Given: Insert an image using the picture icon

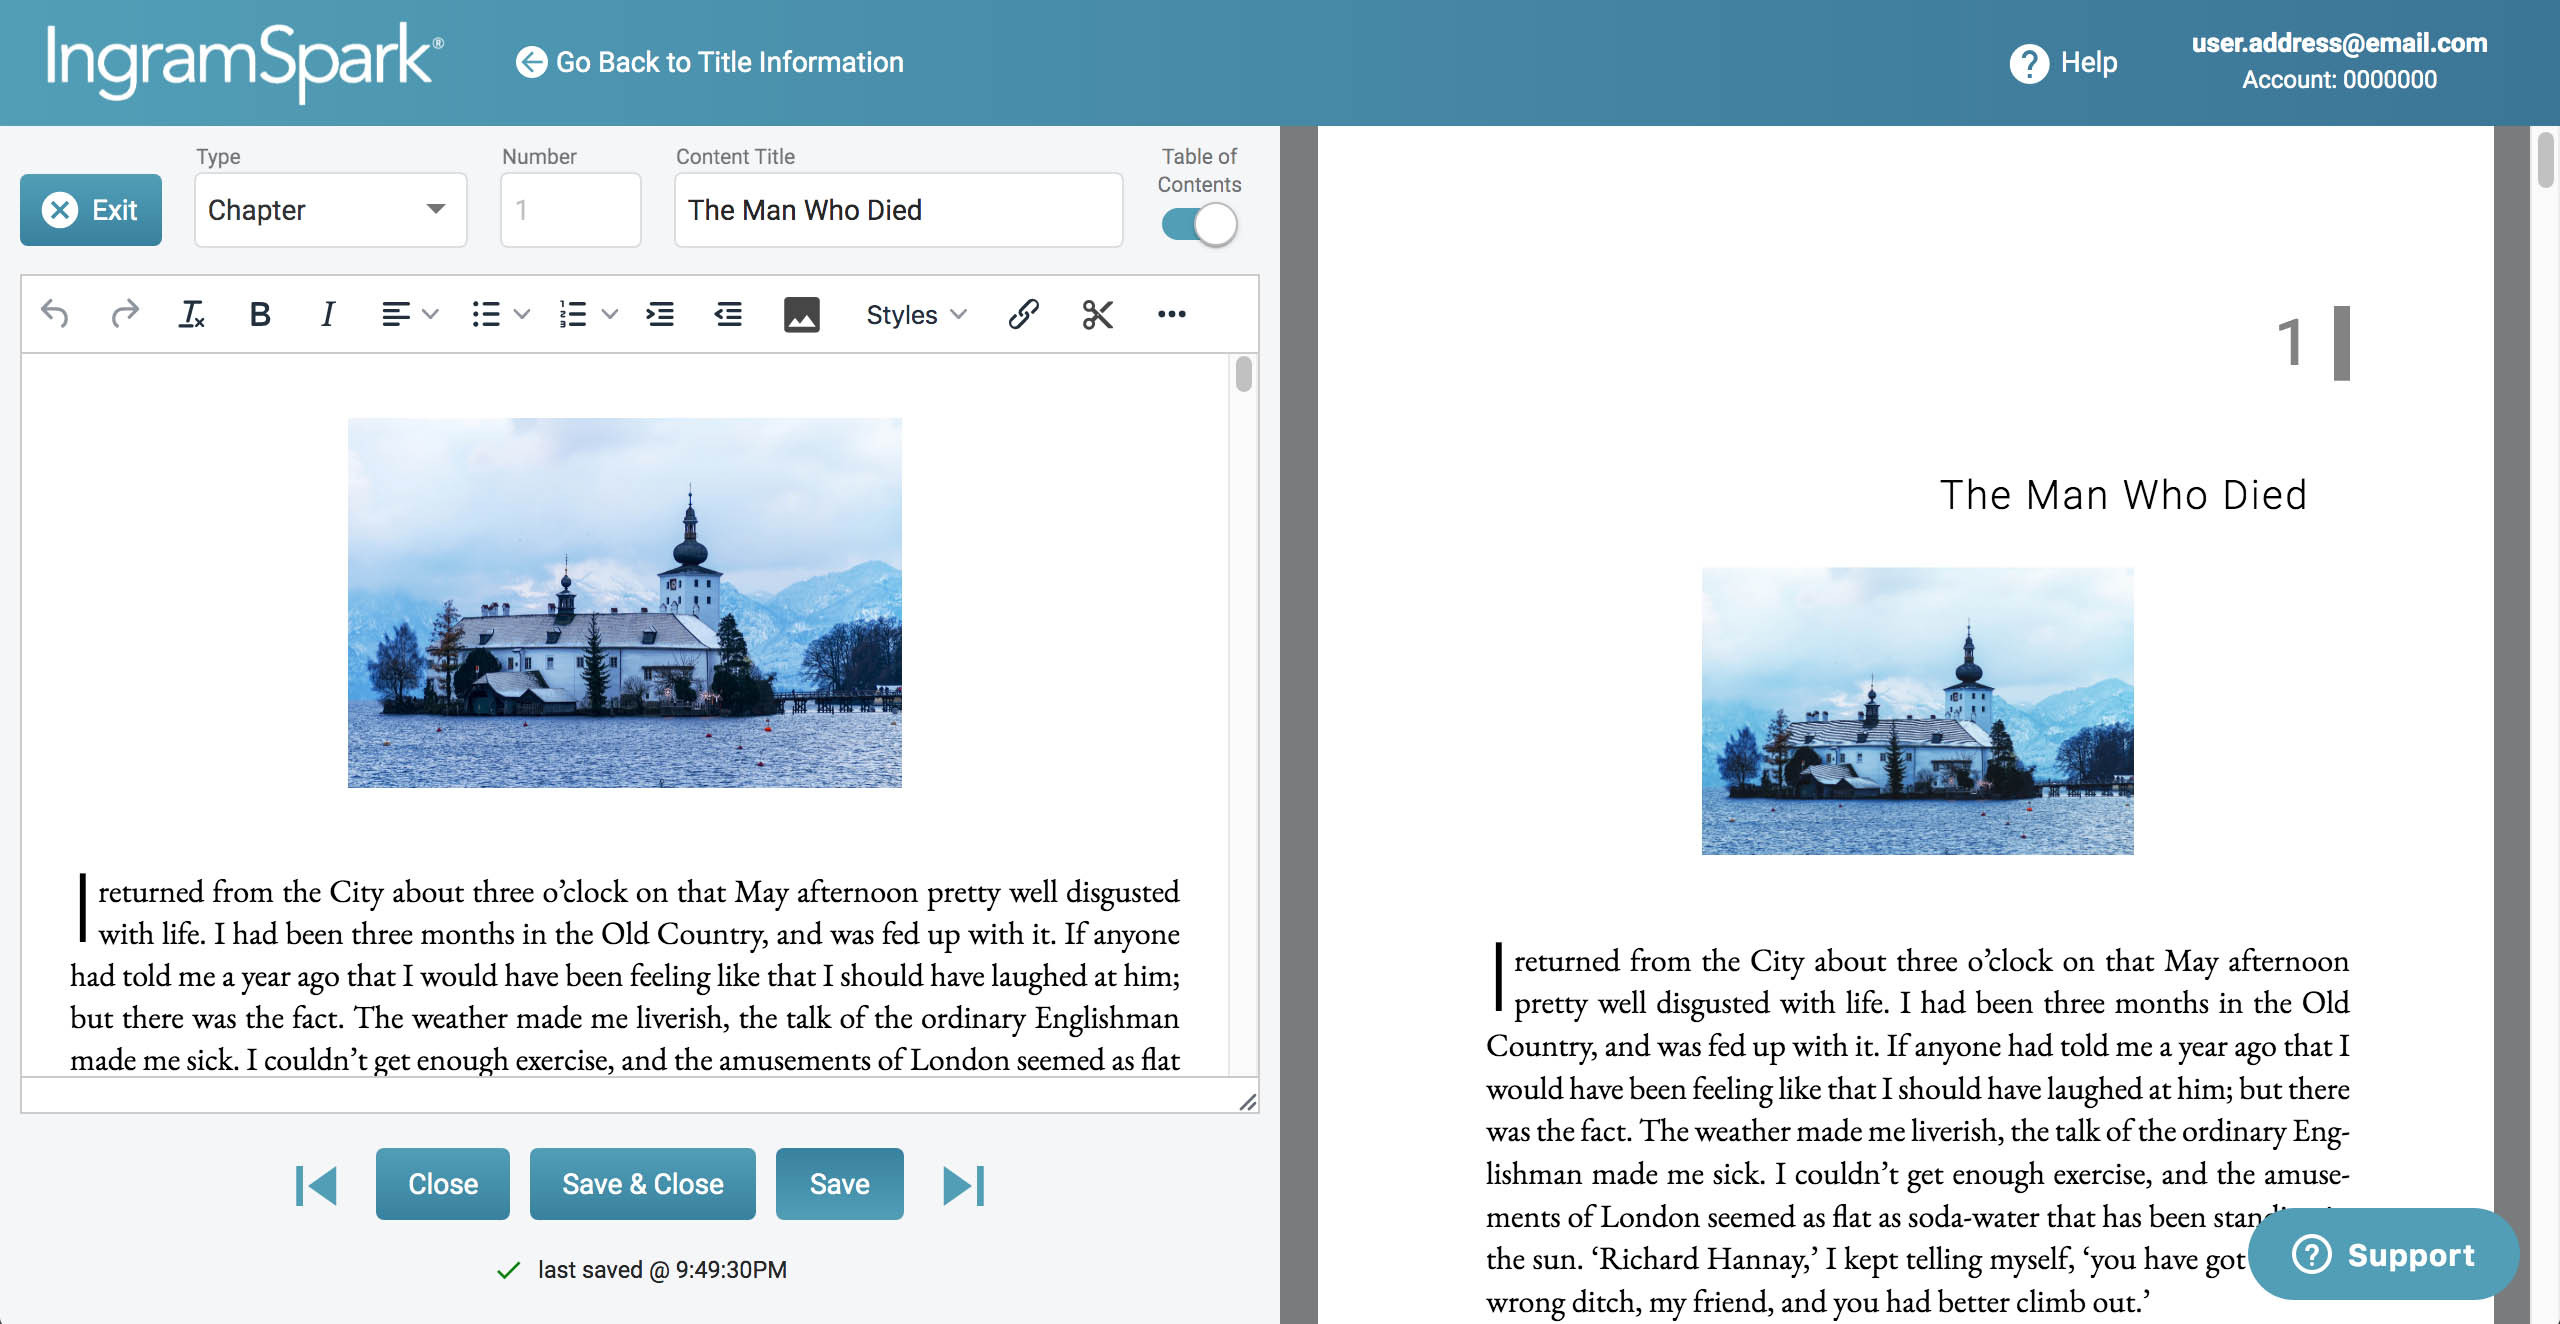Looking at the screenshot, I should coord(801,314).
